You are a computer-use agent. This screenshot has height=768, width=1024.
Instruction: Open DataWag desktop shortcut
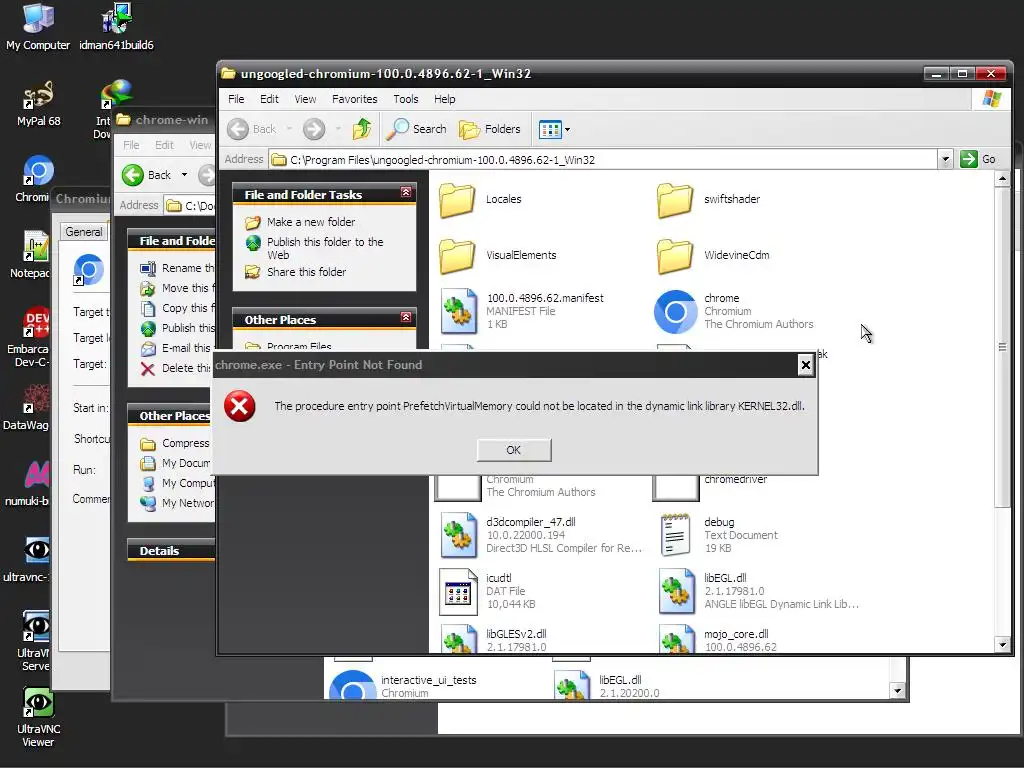(x=26, y=408)
